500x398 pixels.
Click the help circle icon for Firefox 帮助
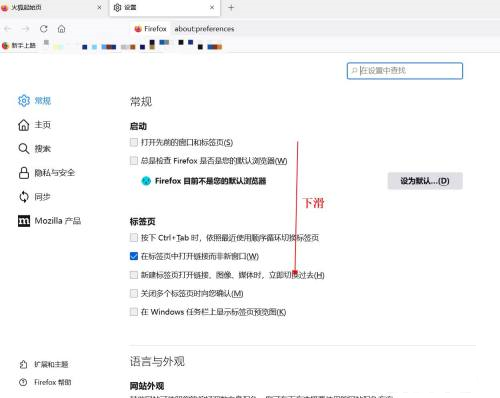pos(23,382)
